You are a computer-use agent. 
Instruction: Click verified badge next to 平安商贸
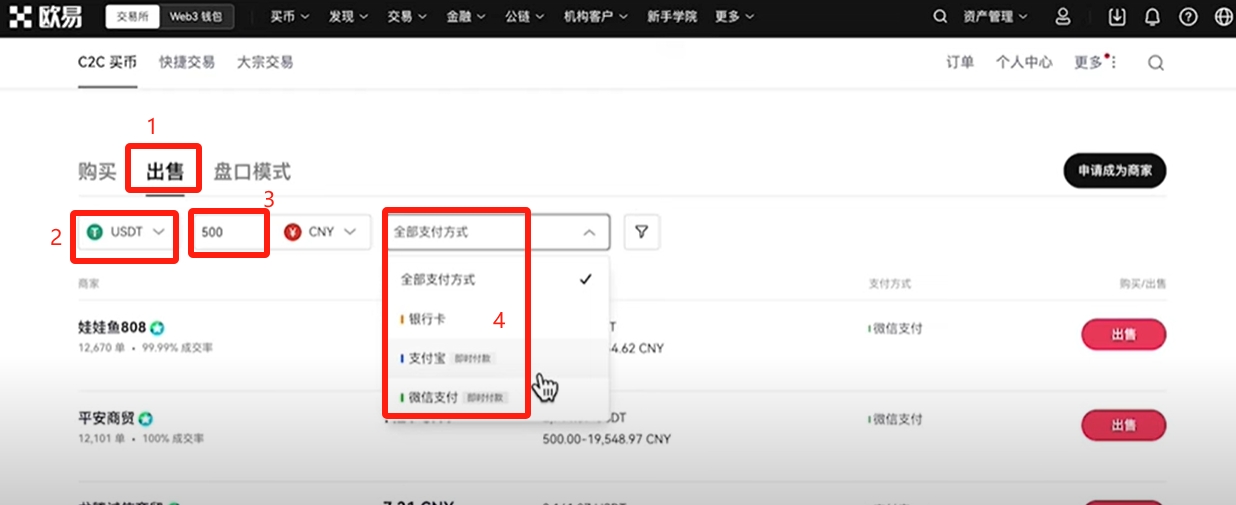tap(146, 418)
